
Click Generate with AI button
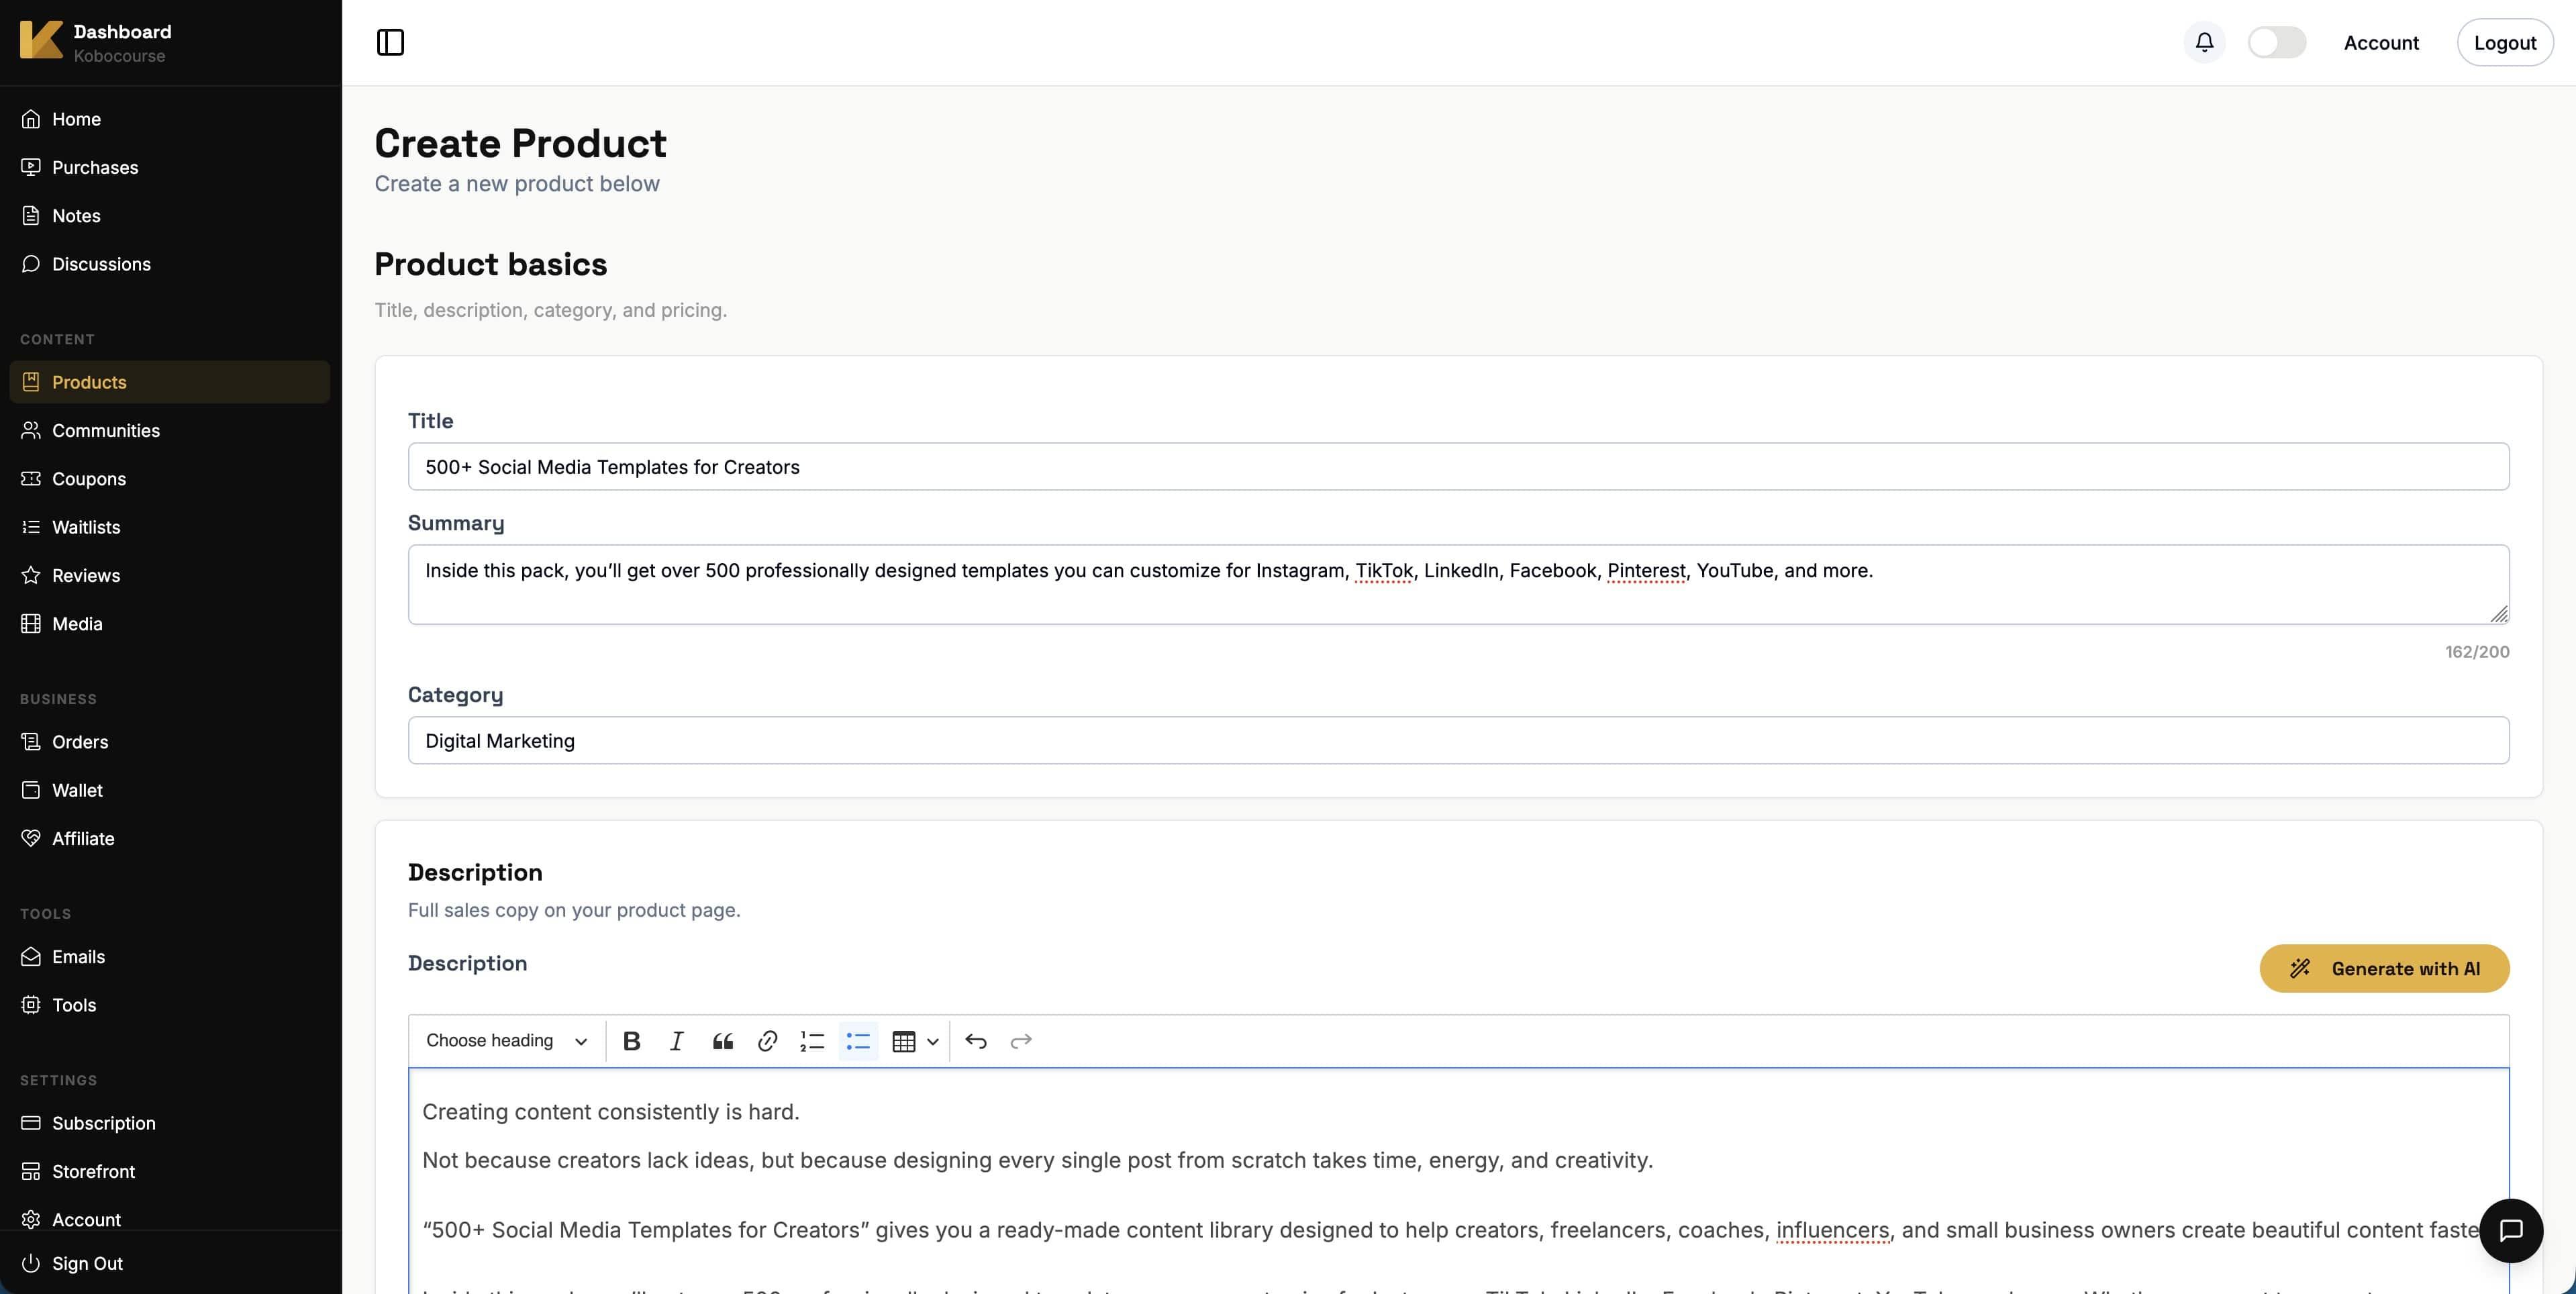pyautogui.click(x=2384, y=969)
